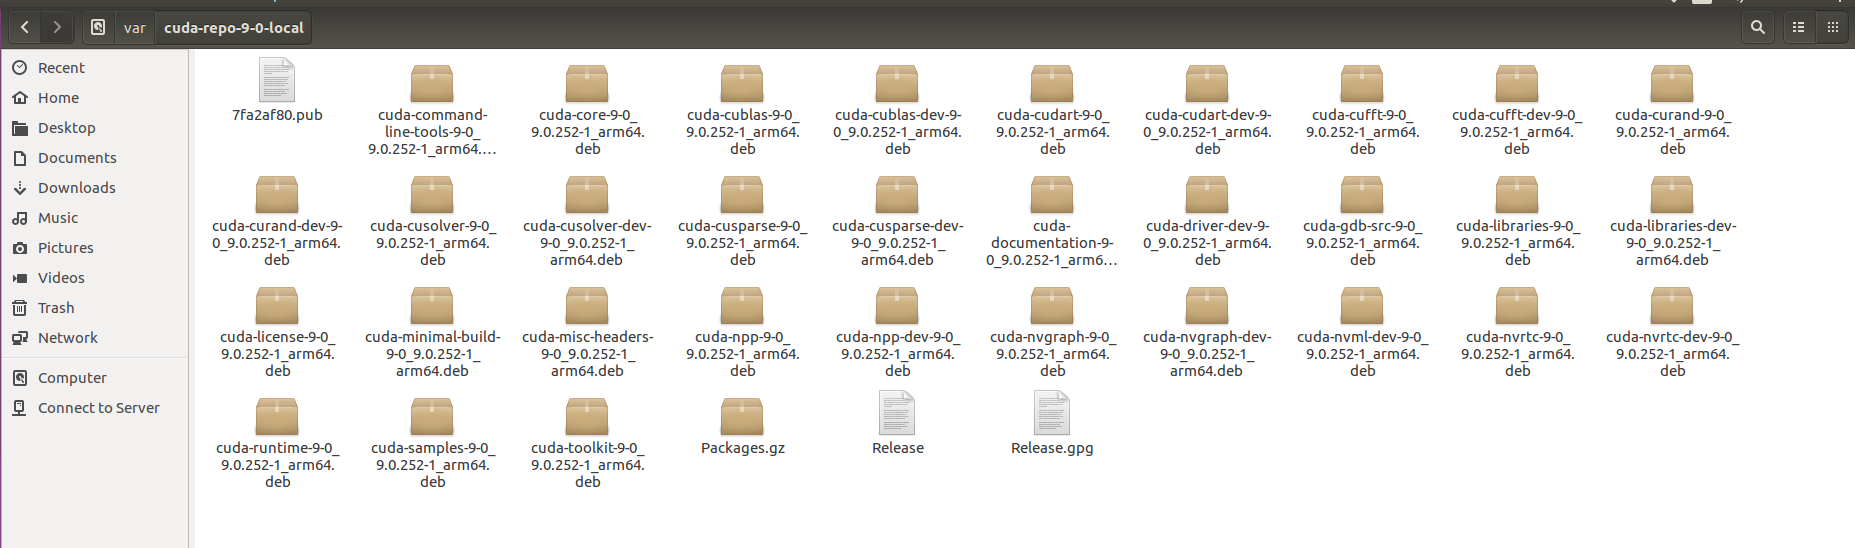Click the 'Packages.gz' file name label
This screenshot has width=1855, height=548.
coord(743,448)
